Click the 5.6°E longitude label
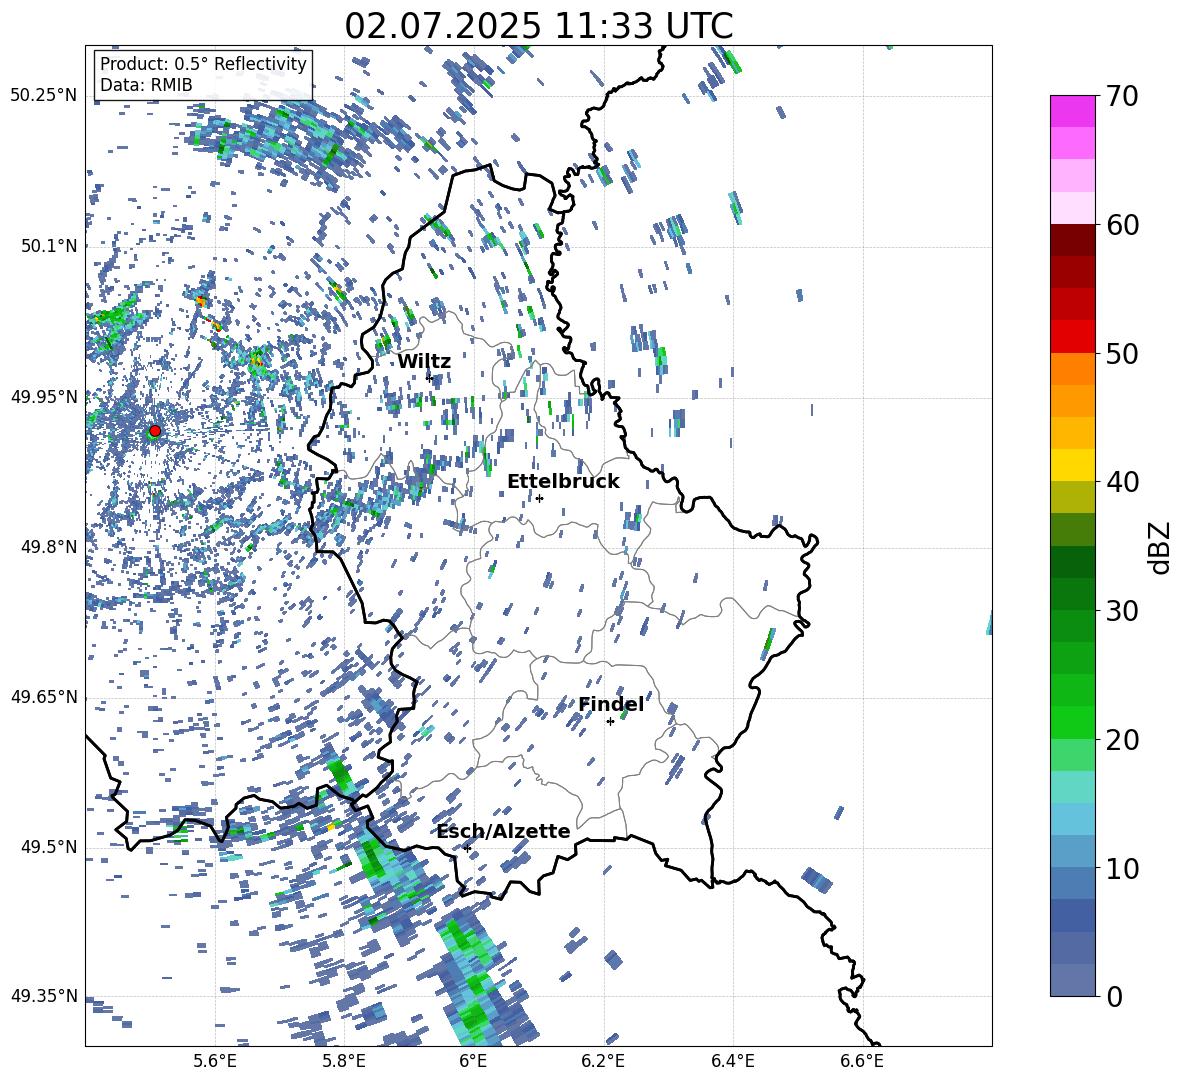This screenshot has height=1081, width=1184. [x=215, y=1061]
